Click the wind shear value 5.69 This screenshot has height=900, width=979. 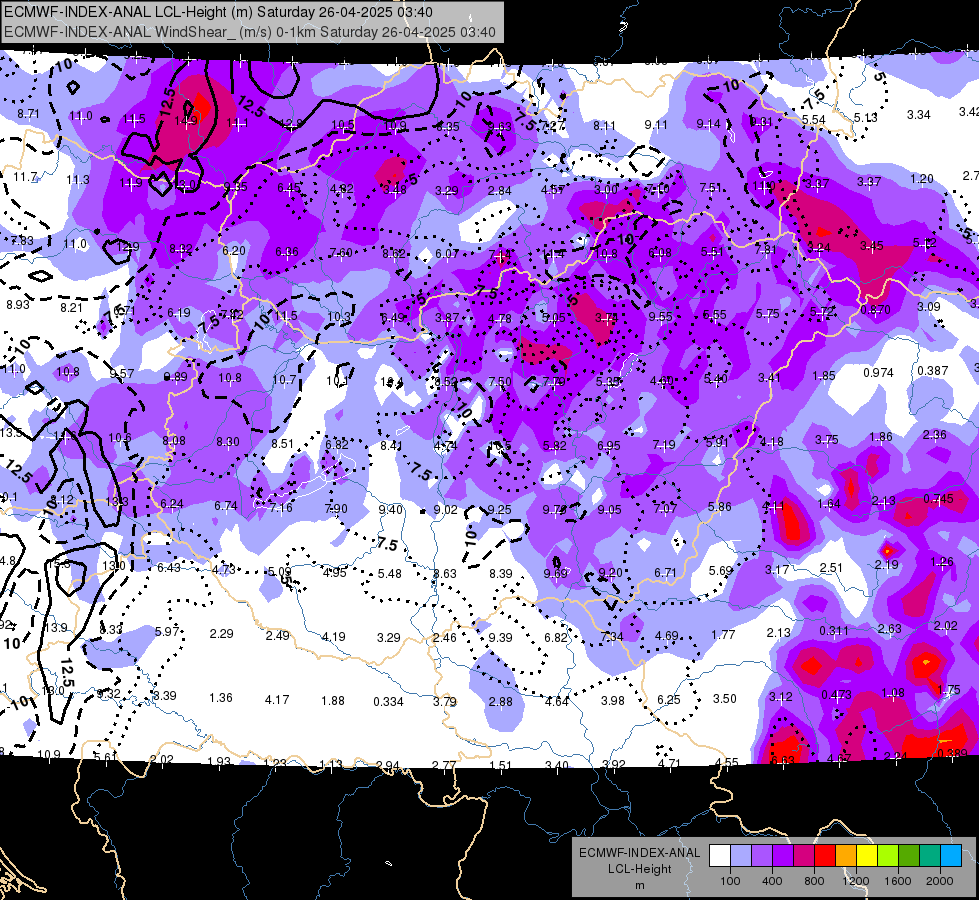click(721, 571)
